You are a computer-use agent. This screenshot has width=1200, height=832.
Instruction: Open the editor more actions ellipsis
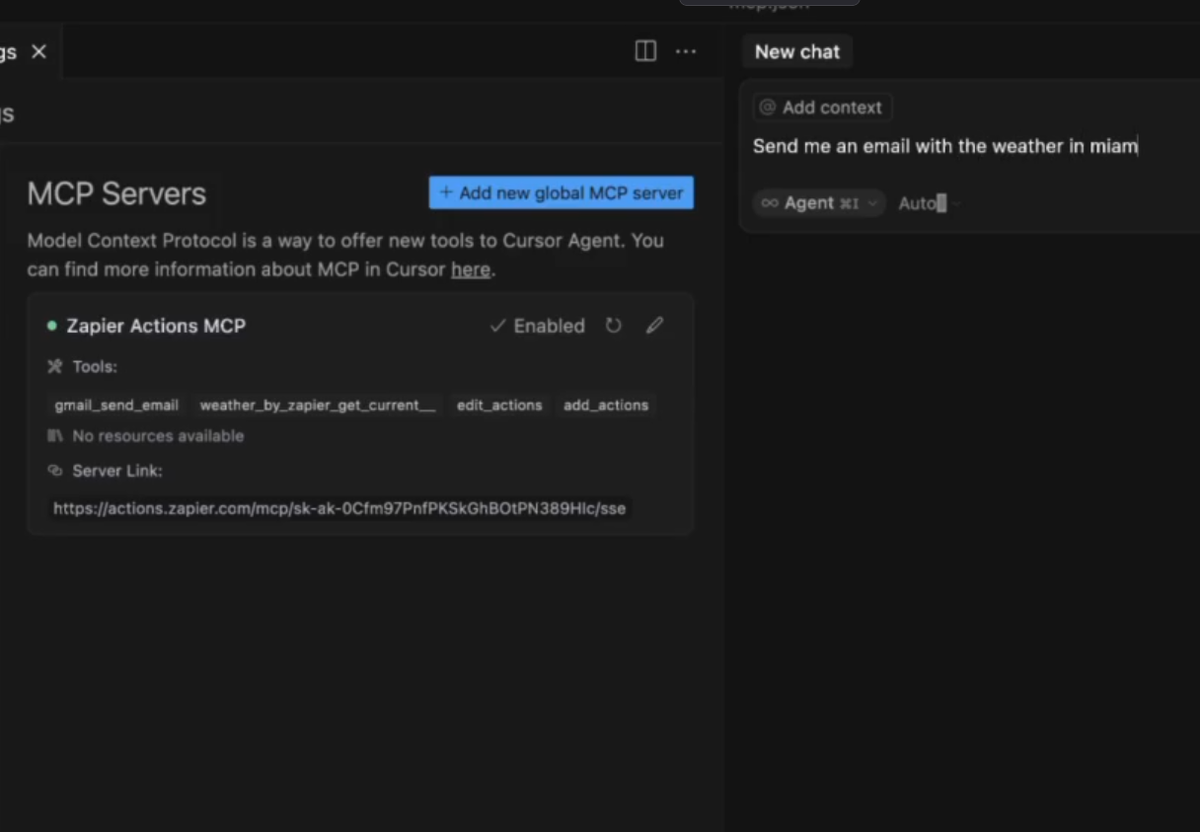(686, 51)
